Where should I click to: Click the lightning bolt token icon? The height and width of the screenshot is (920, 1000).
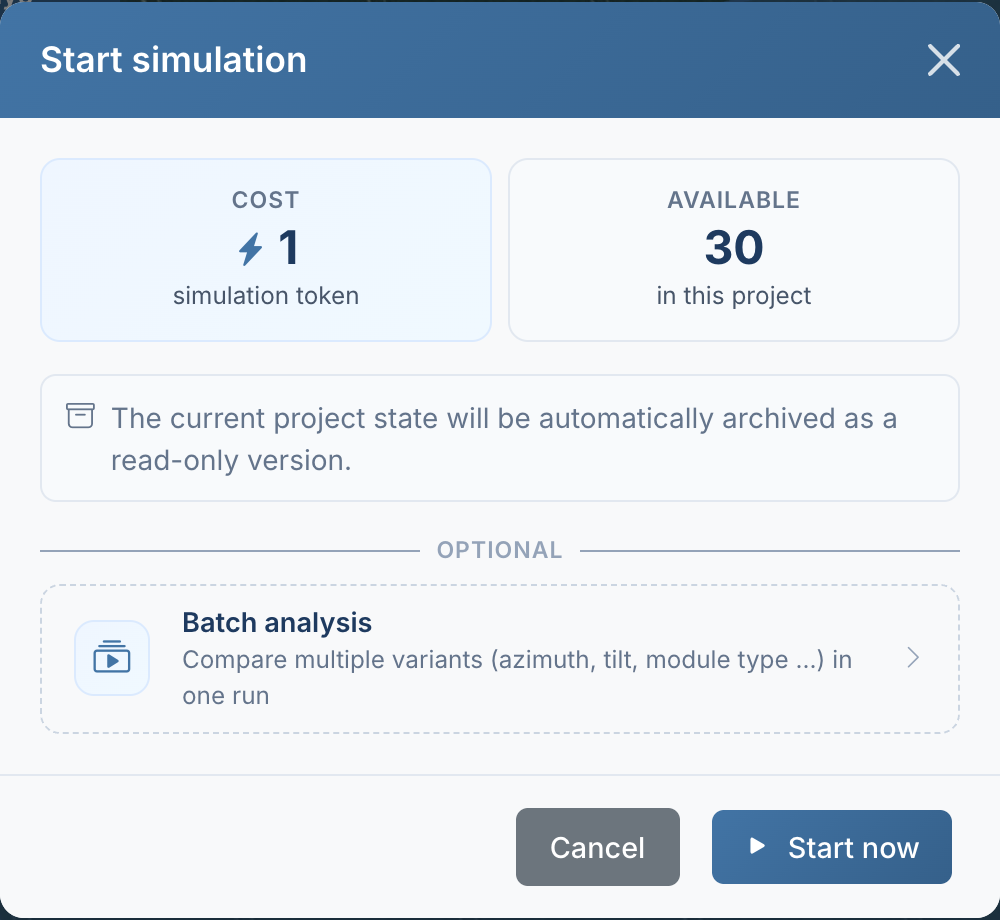251,249
